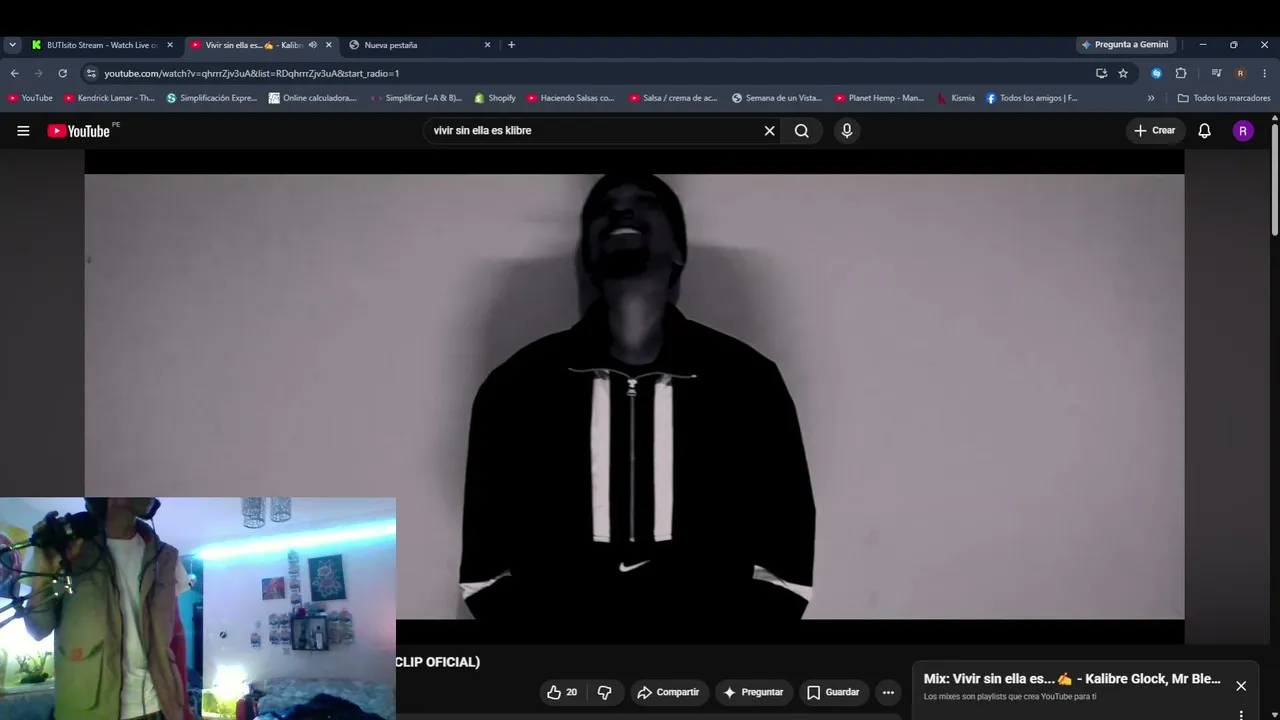Install the app from the address bar
Screen dimensions: 1280x720
[1101, 73]
